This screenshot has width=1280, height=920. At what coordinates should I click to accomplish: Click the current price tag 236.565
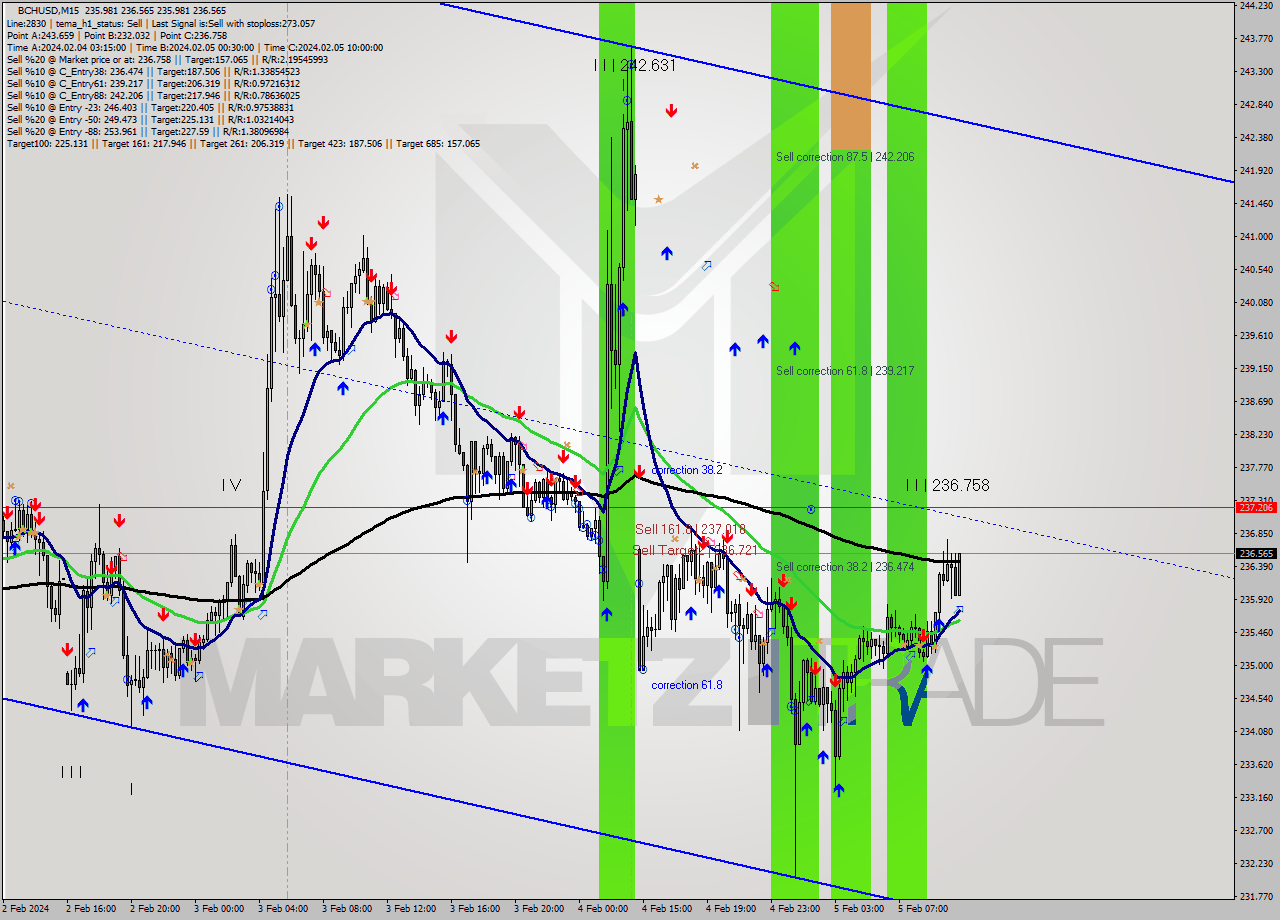coord(1256,553)
